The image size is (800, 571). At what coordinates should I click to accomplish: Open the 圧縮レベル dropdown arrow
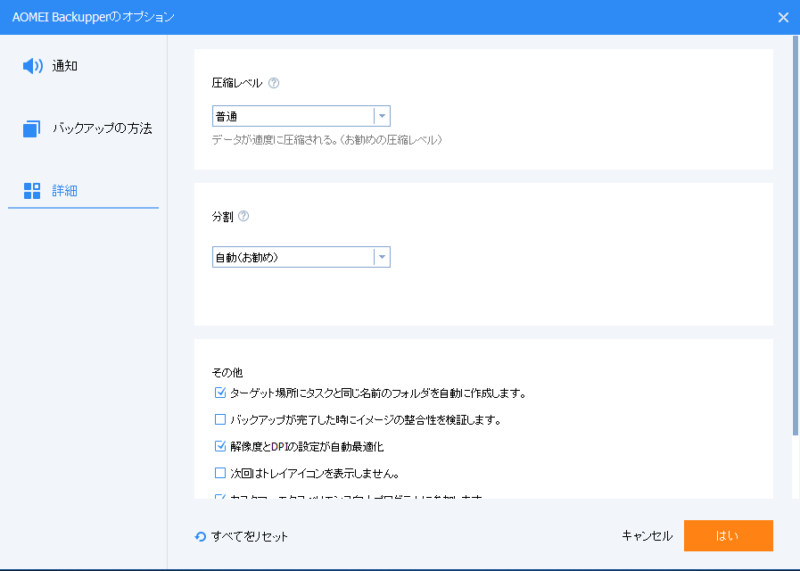[382, 116]
